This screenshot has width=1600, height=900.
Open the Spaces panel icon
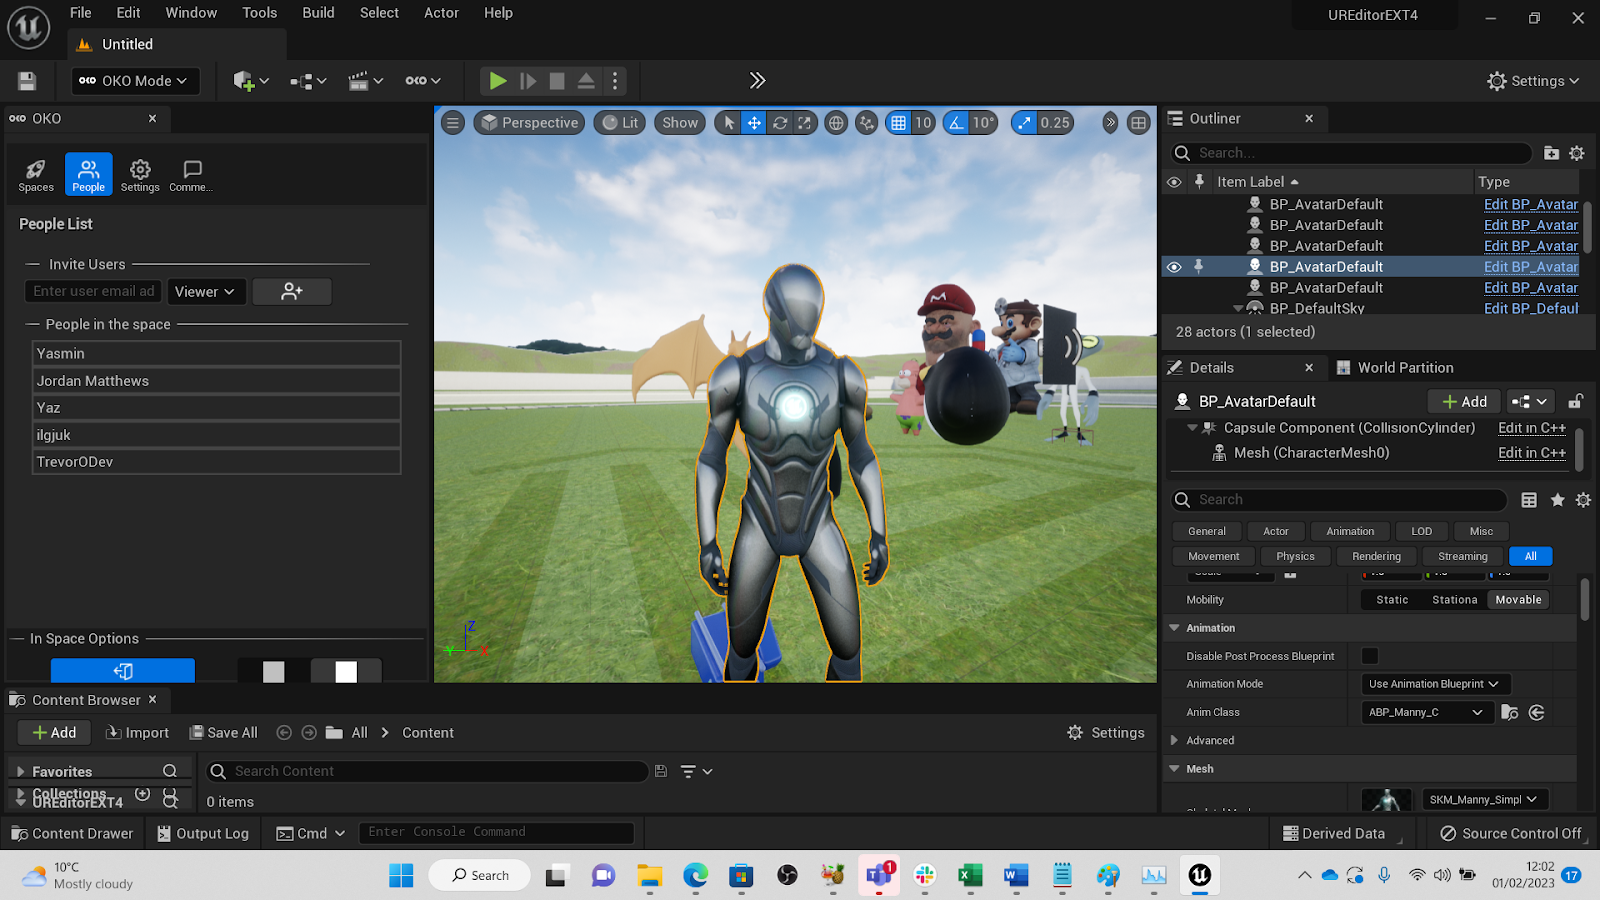[x=36, y=174]
